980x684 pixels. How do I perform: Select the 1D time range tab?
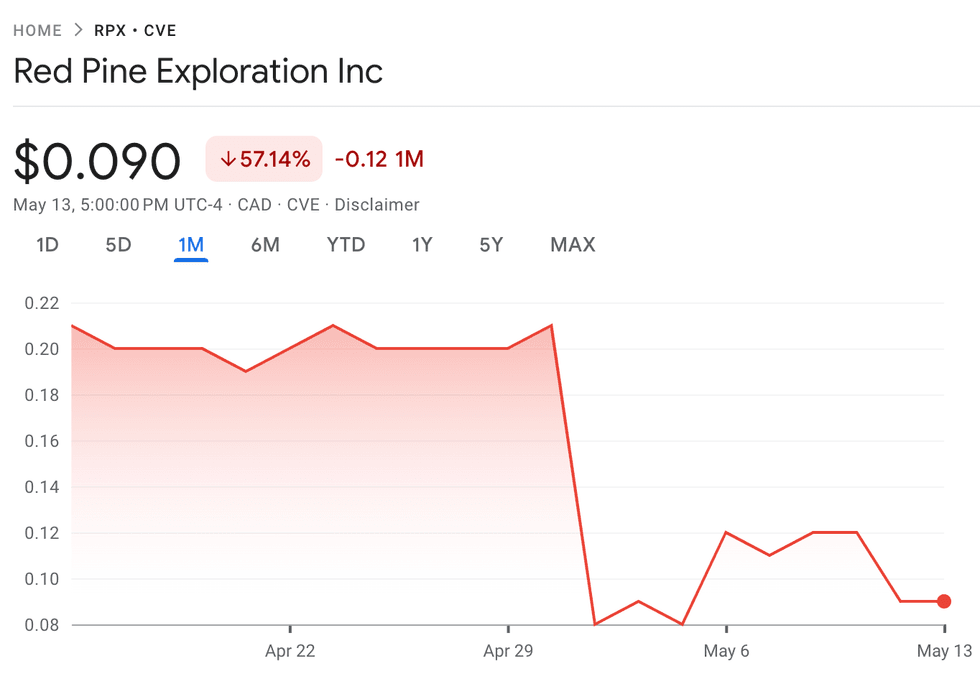click(x=47, y=244)
